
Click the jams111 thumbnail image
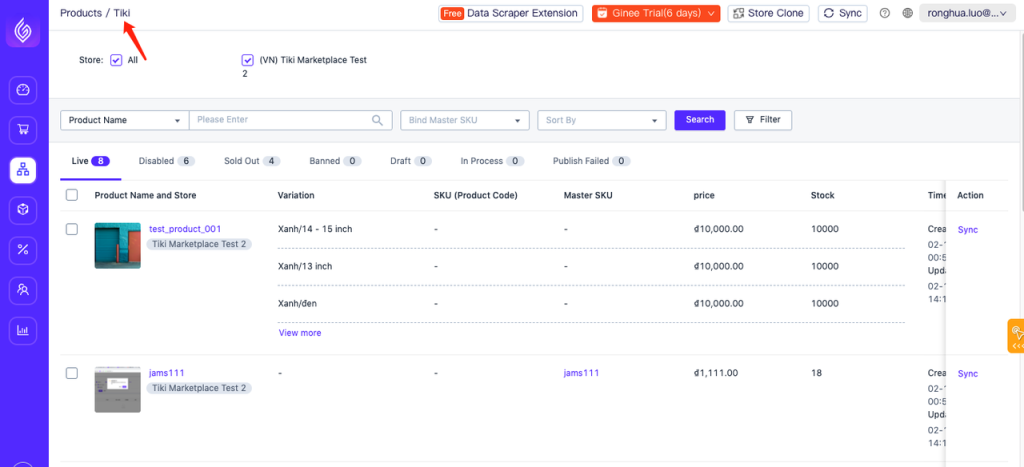point(118,389)
